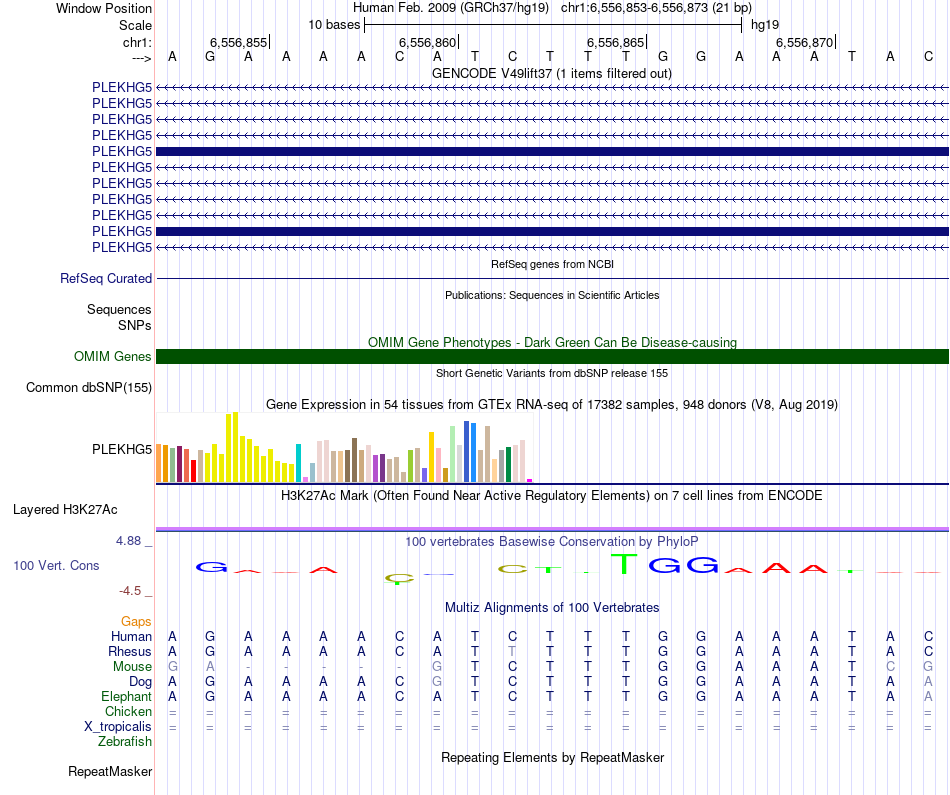Click the 'Elephant' species alignment label
Viewport: 950px width, 795px height.
(126, 696)
